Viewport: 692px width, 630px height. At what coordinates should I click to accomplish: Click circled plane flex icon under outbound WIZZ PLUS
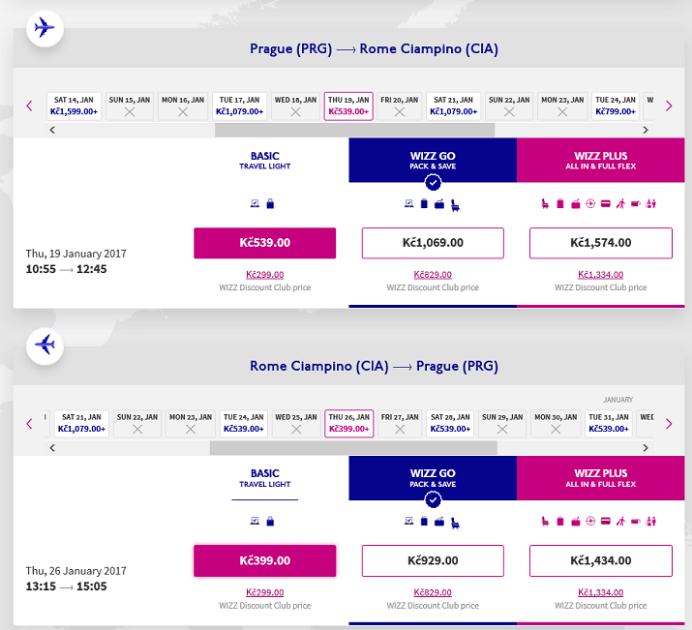click(x=590, y=203)
